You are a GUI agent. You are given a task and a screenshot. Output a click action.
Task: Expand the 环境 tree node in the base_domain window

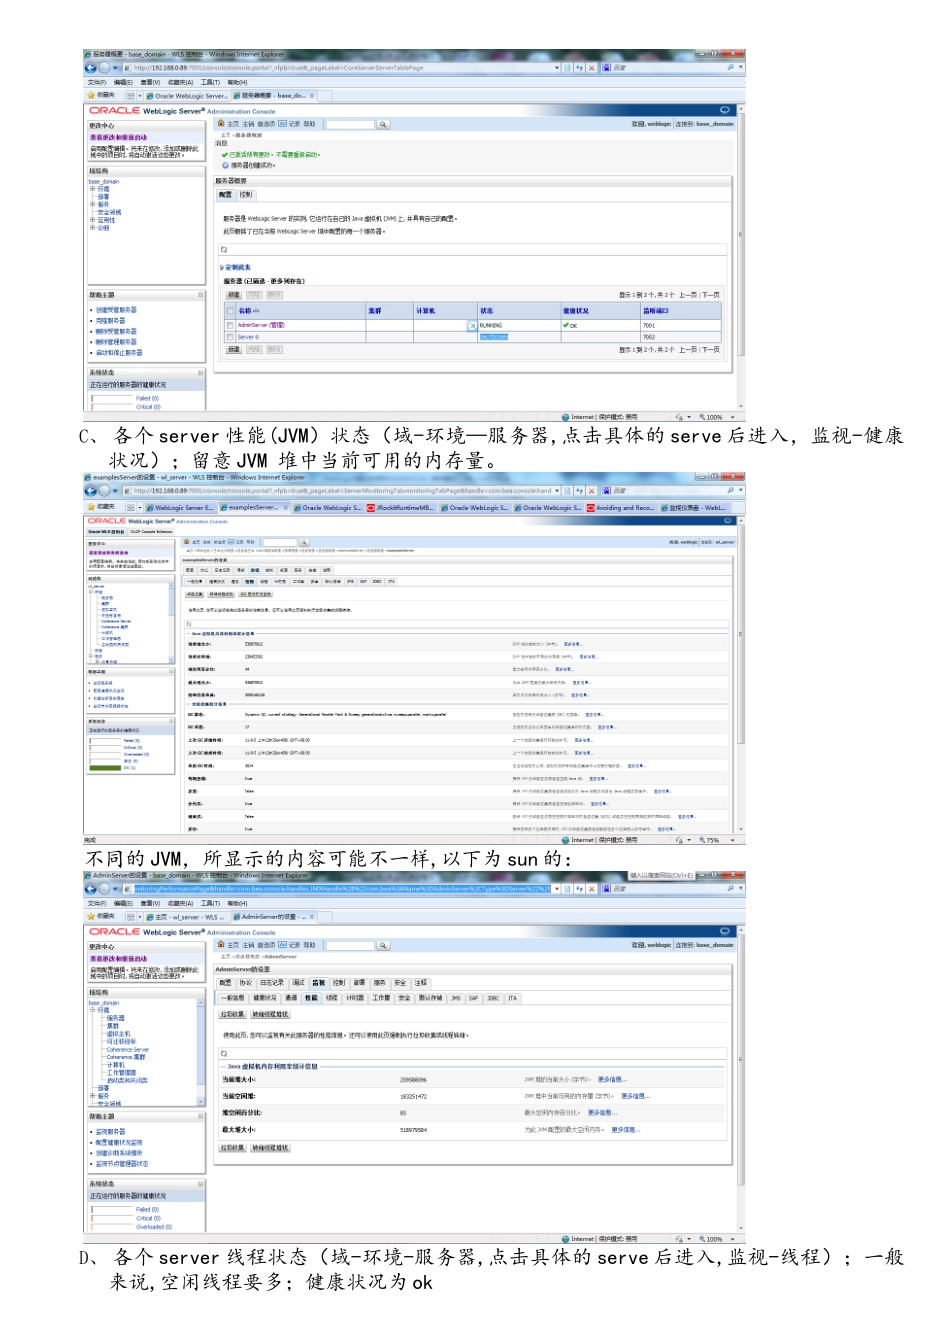(x=93, y=189)
